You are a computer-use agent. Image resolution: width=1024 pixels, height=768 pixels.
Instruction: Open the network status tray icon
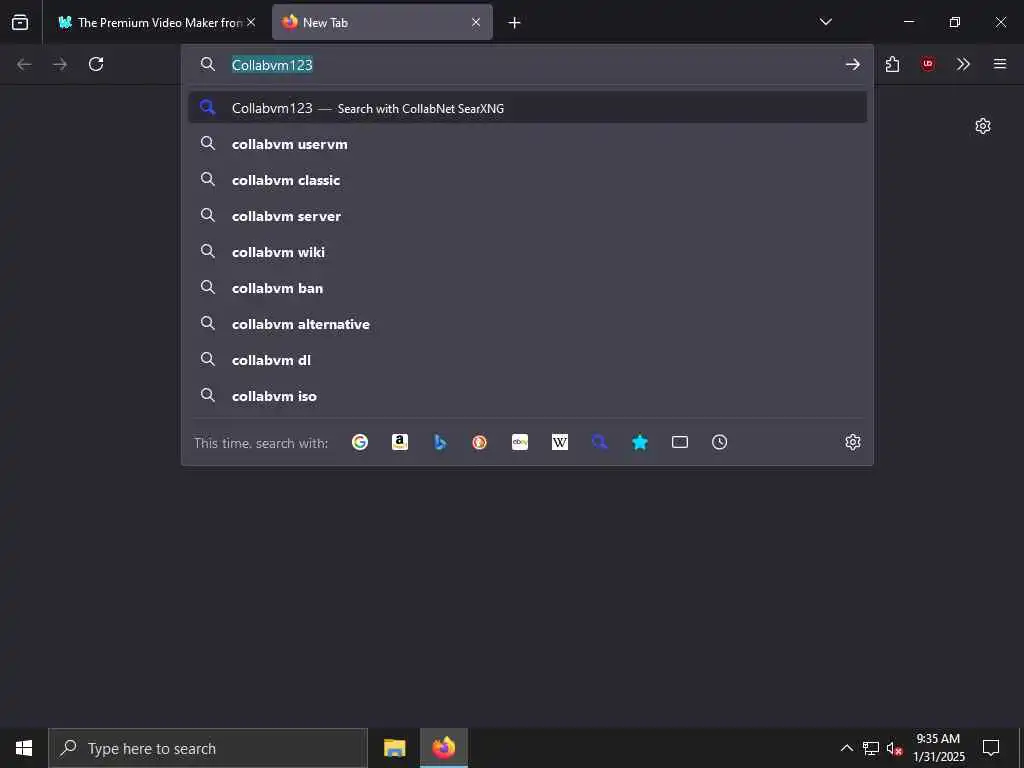tap(871, 748)
